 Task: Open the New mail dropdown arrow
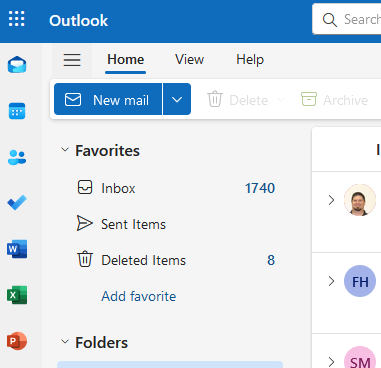pyautogui.click(x=177, y=99)
